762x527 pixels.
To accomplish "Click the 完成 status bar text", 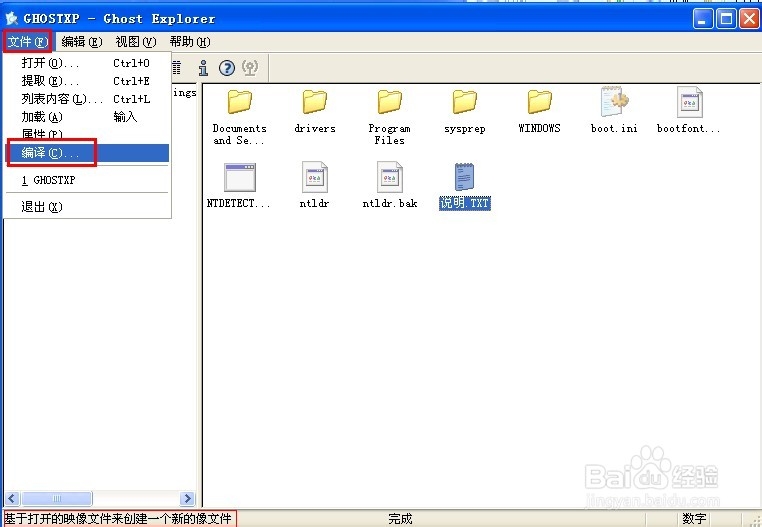I will [x=400, y=519].
